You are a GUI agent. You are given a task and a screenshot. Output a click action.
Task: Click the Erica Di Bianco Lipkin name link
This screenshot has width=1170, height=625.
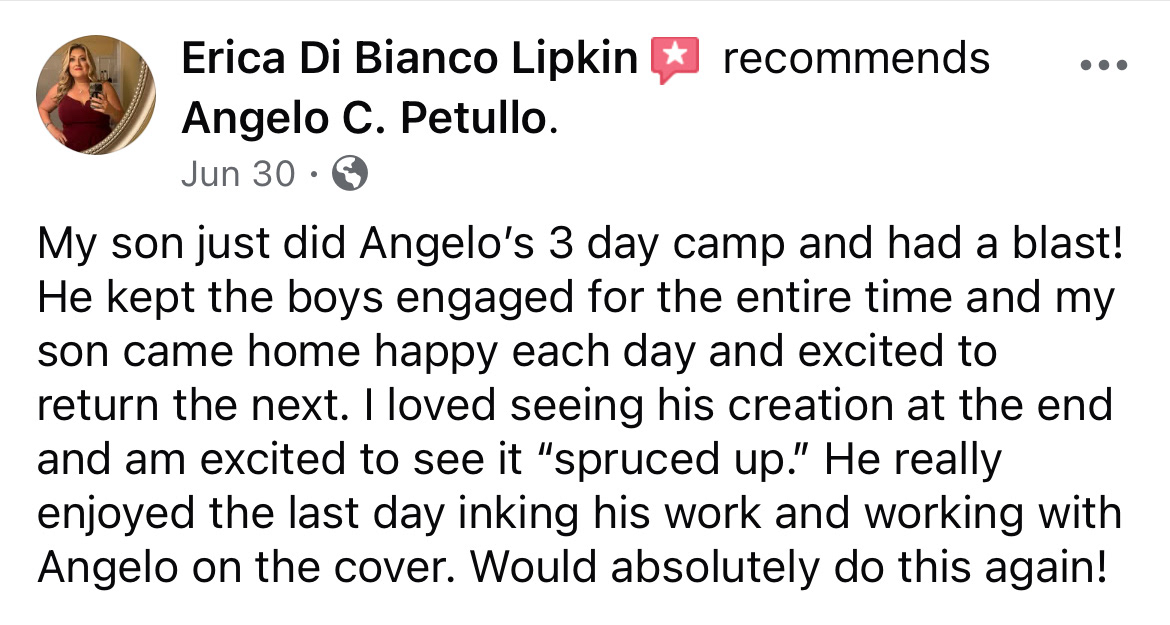pos(409,59)
